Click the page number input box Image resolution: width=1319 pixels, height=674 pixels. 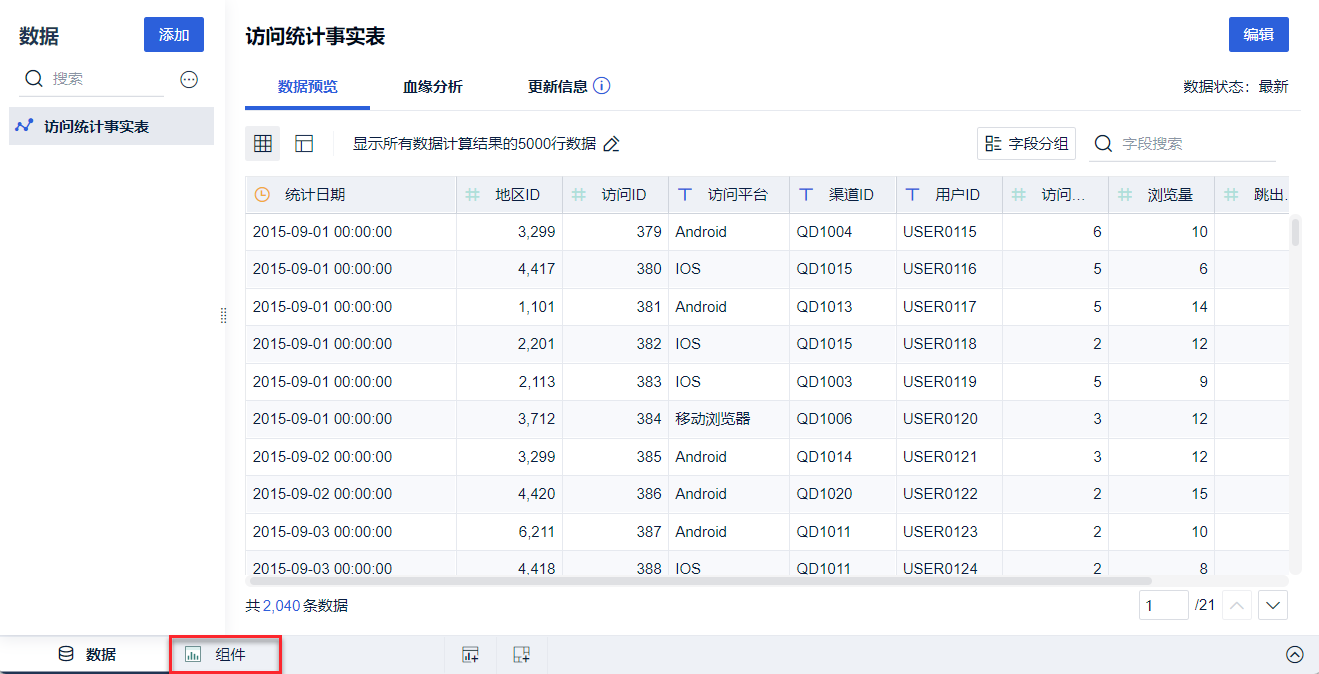click(x=1164, y=605)
